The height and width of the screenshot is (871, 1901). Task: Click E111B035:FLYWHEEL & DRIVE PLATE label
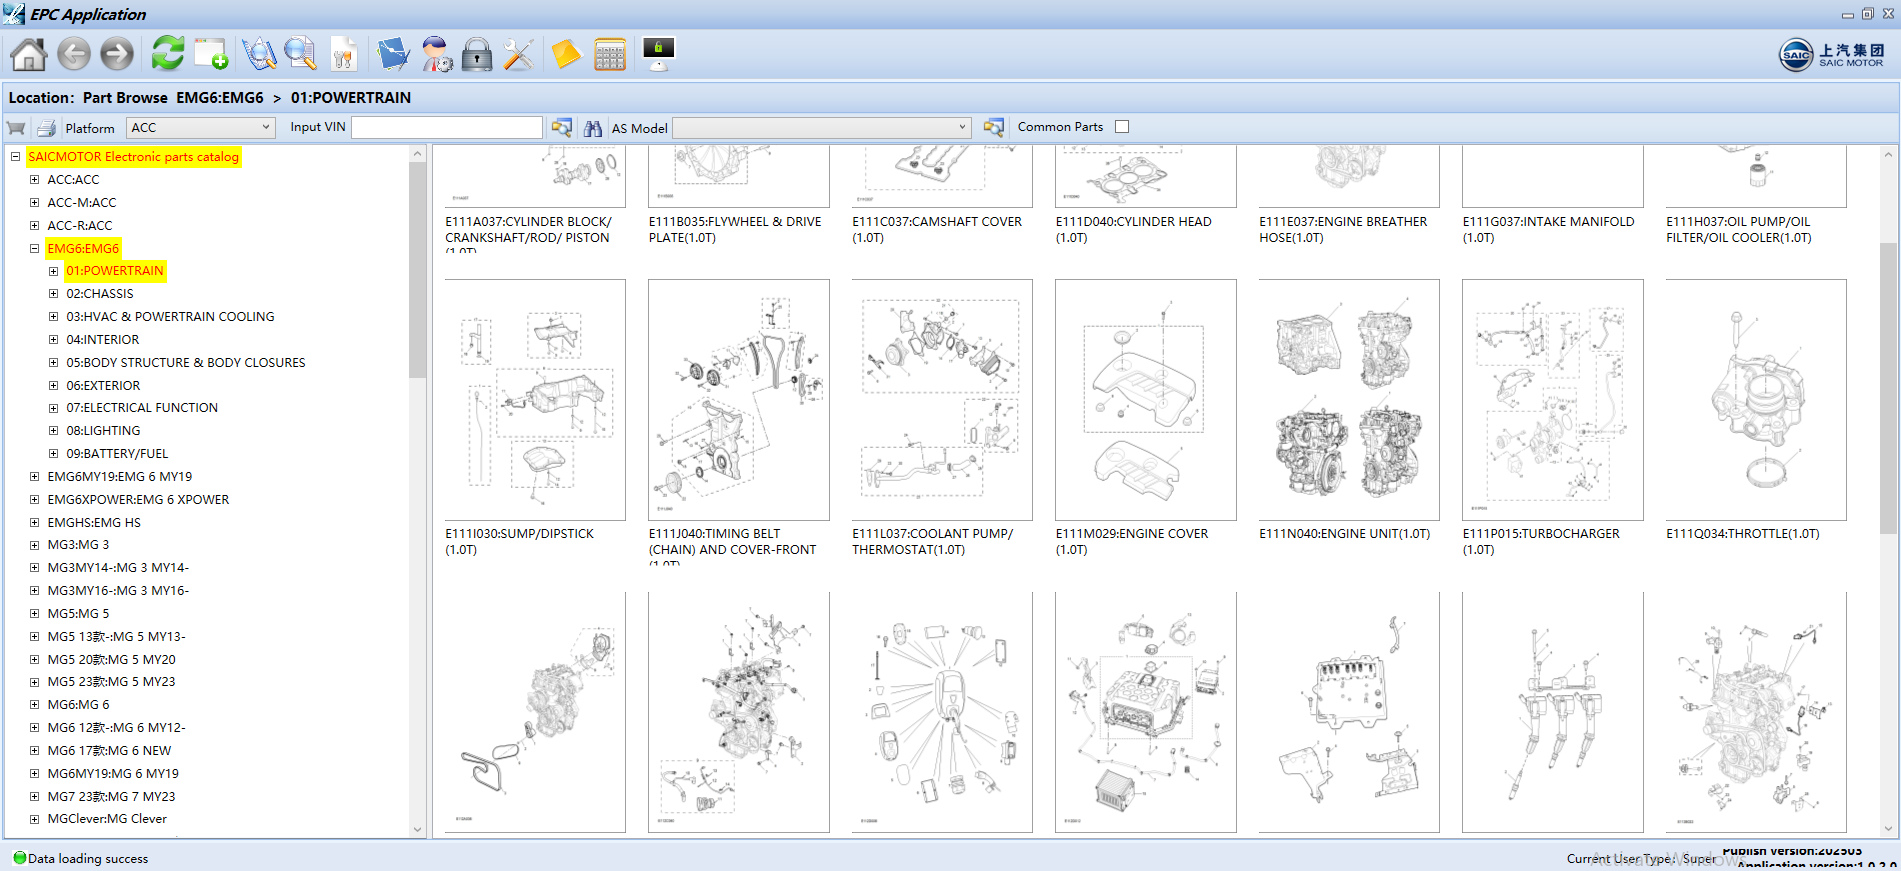(x=735, y=230)
